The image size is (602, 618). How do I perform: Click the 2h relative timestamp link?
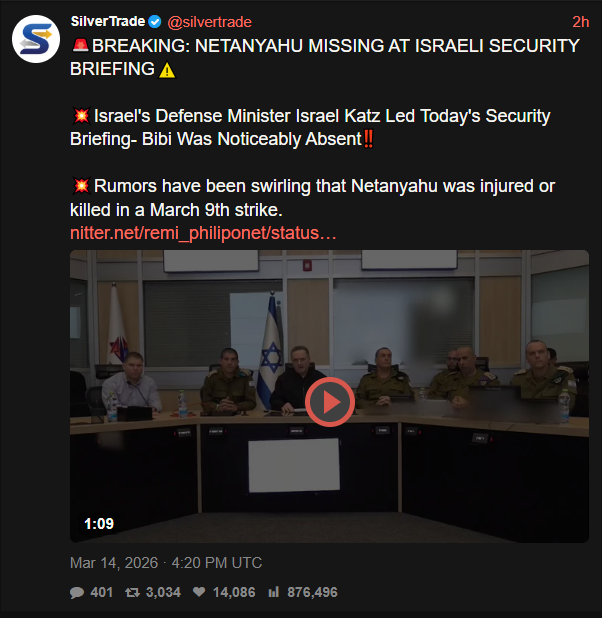[581, 22]
